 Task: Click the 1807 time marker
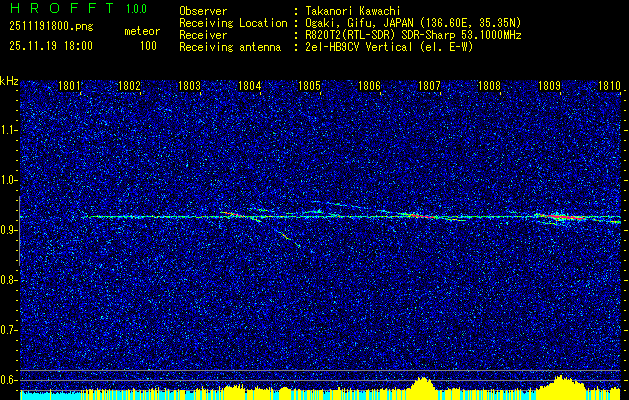pos(429,86)
